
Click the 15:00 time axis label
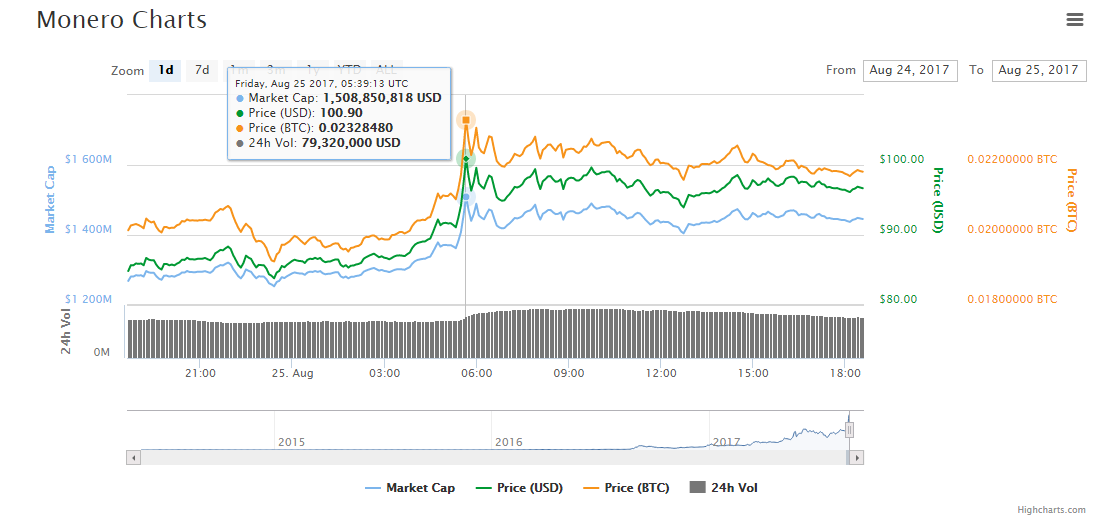753,373
